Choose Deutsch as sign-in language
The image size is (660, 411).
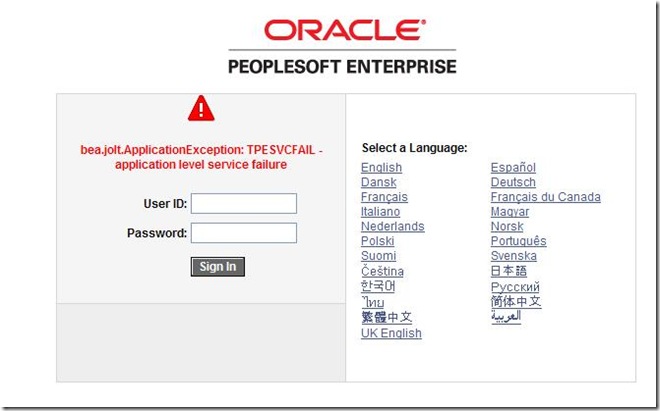pos(513,183)
